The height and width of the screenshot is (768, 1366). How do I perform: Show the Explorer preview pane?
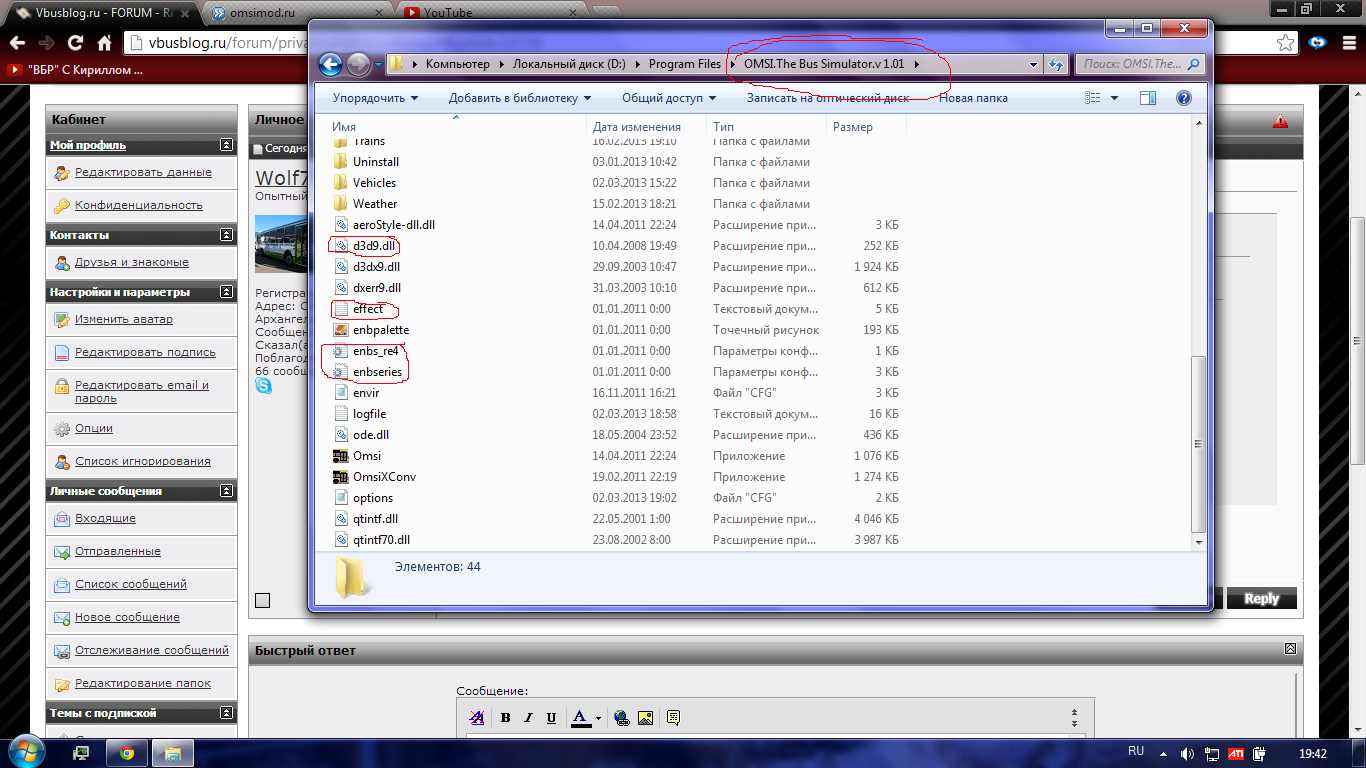click(x=1148, y=98)
